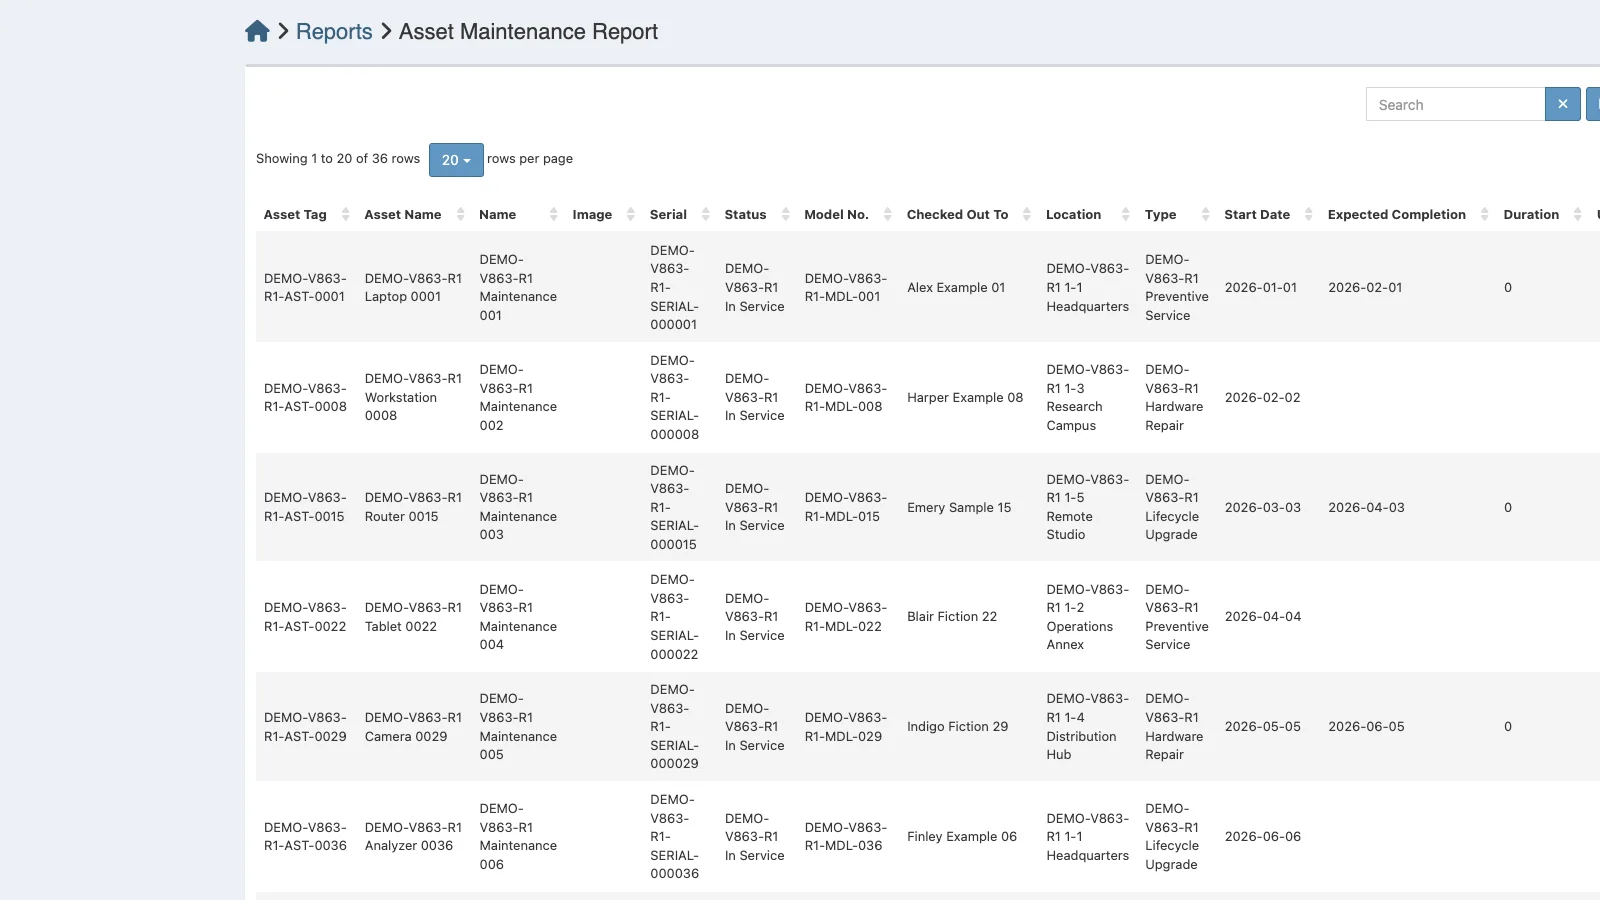Click expected completion 2026-06-05
This screenshot has width=1600, height=900.
(1366, 727)
